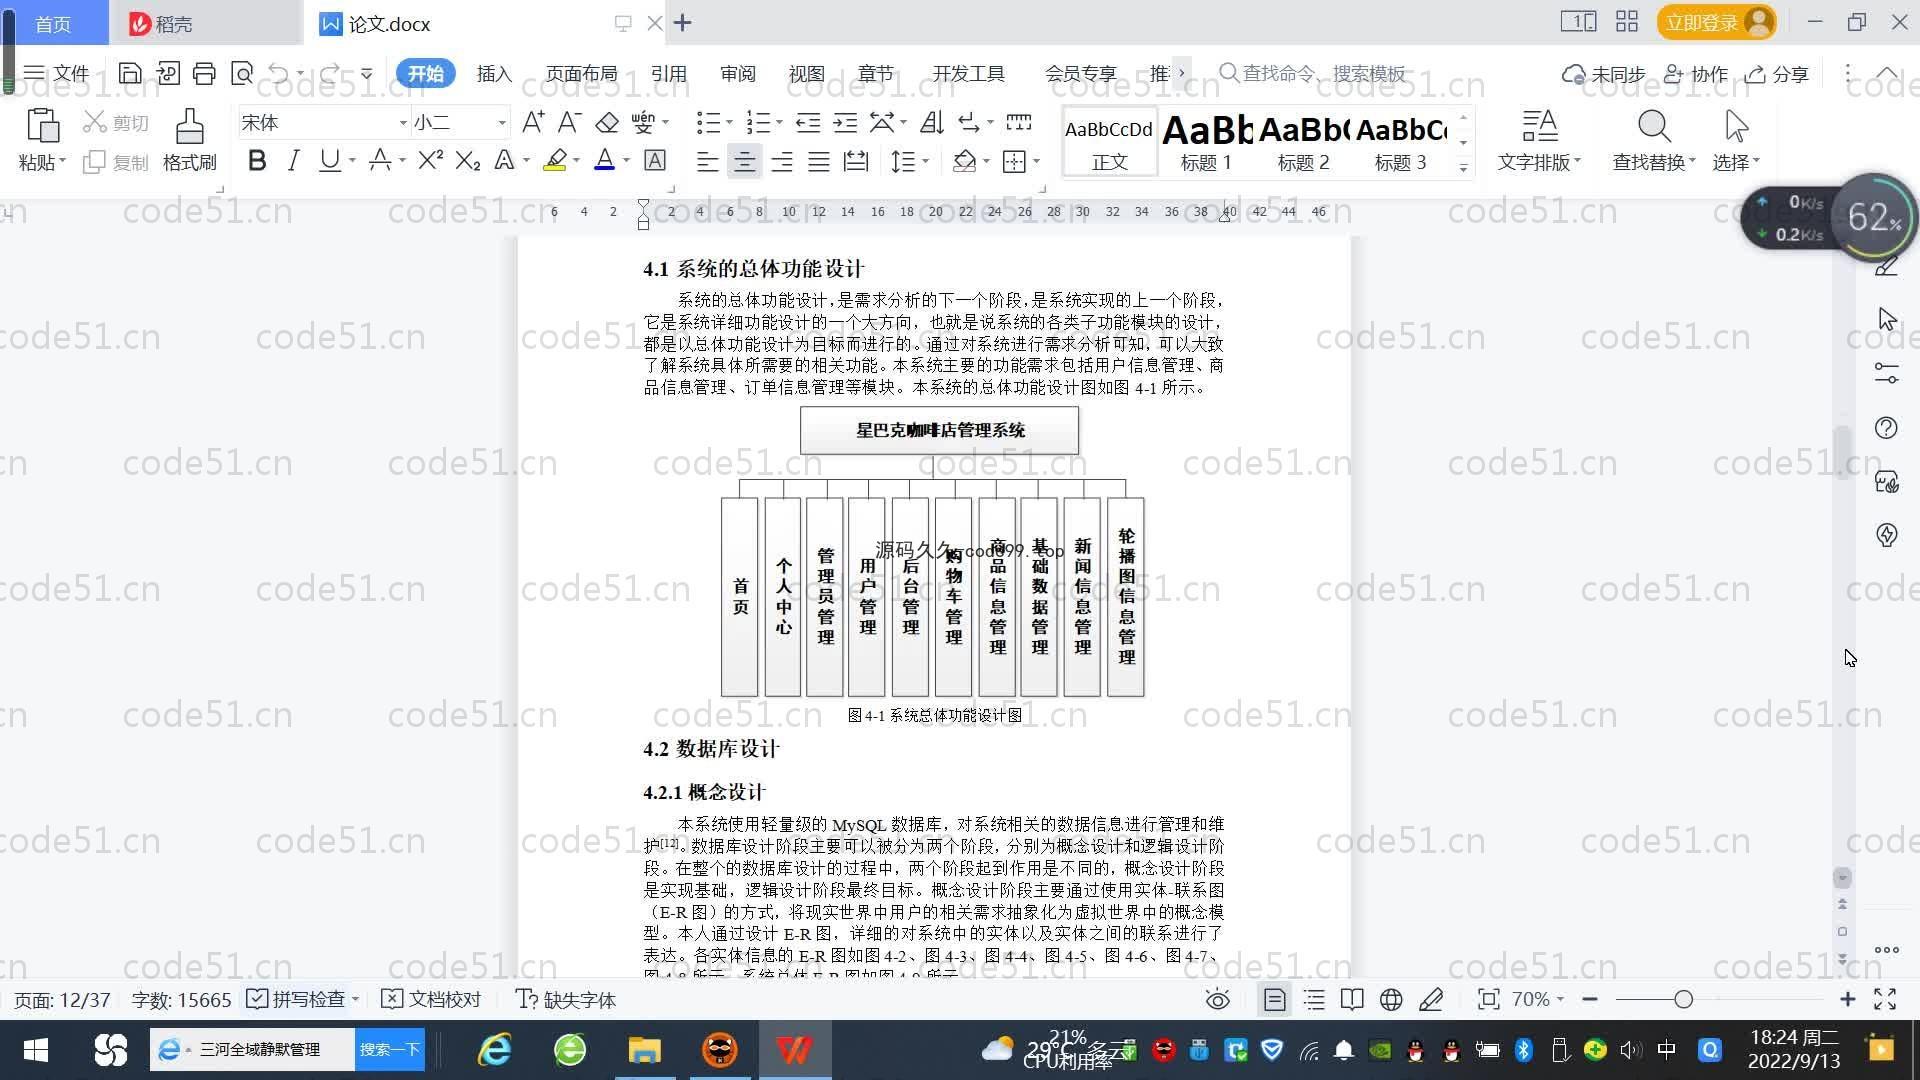The height and width of the screenshot is (1080, 1920).
Task: Enter full screen mode icon
Action: point(1885,999)
